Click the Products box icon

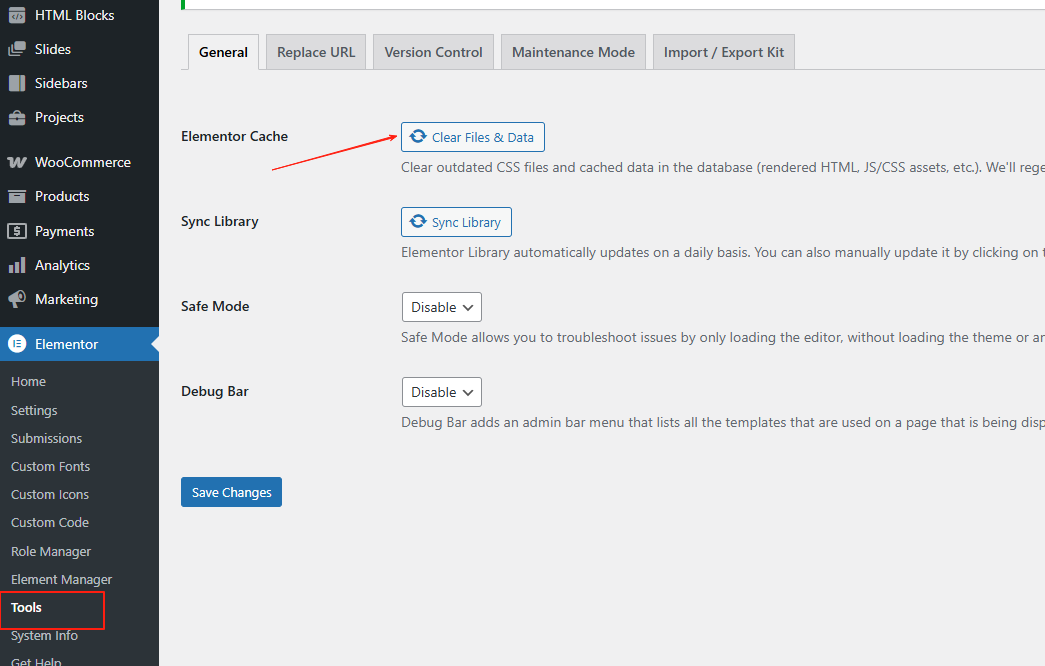[17, 196]
